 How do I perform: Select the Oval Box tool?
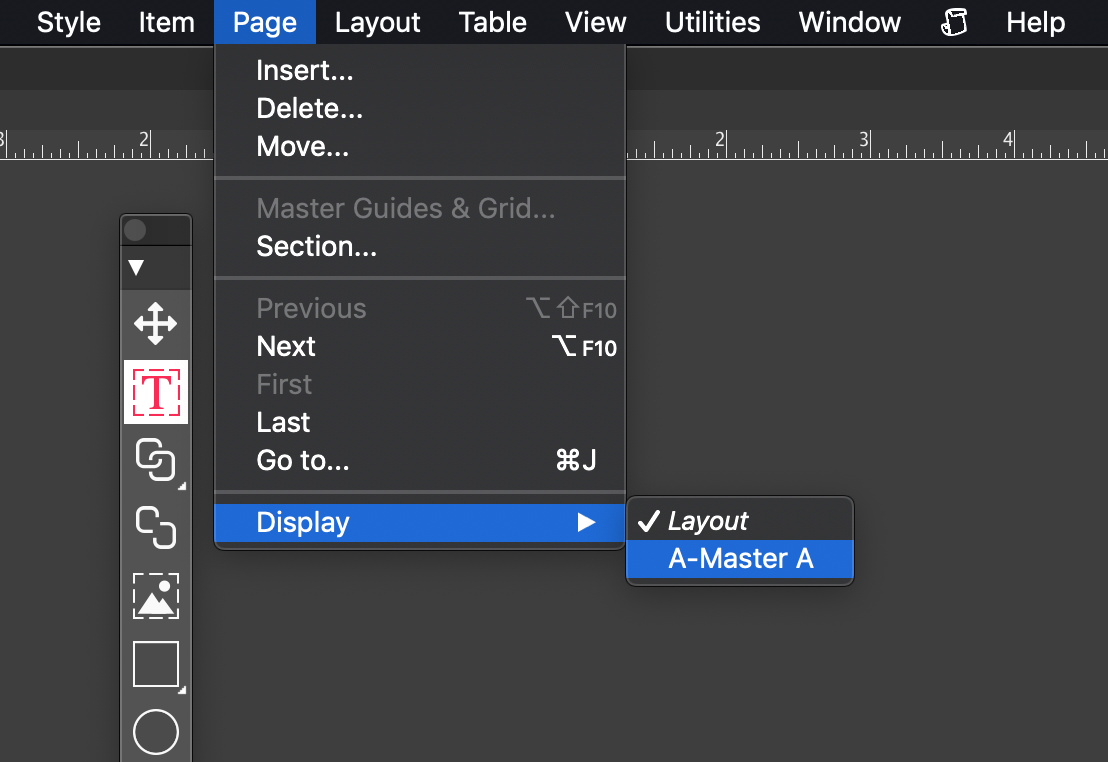point(155,732)
